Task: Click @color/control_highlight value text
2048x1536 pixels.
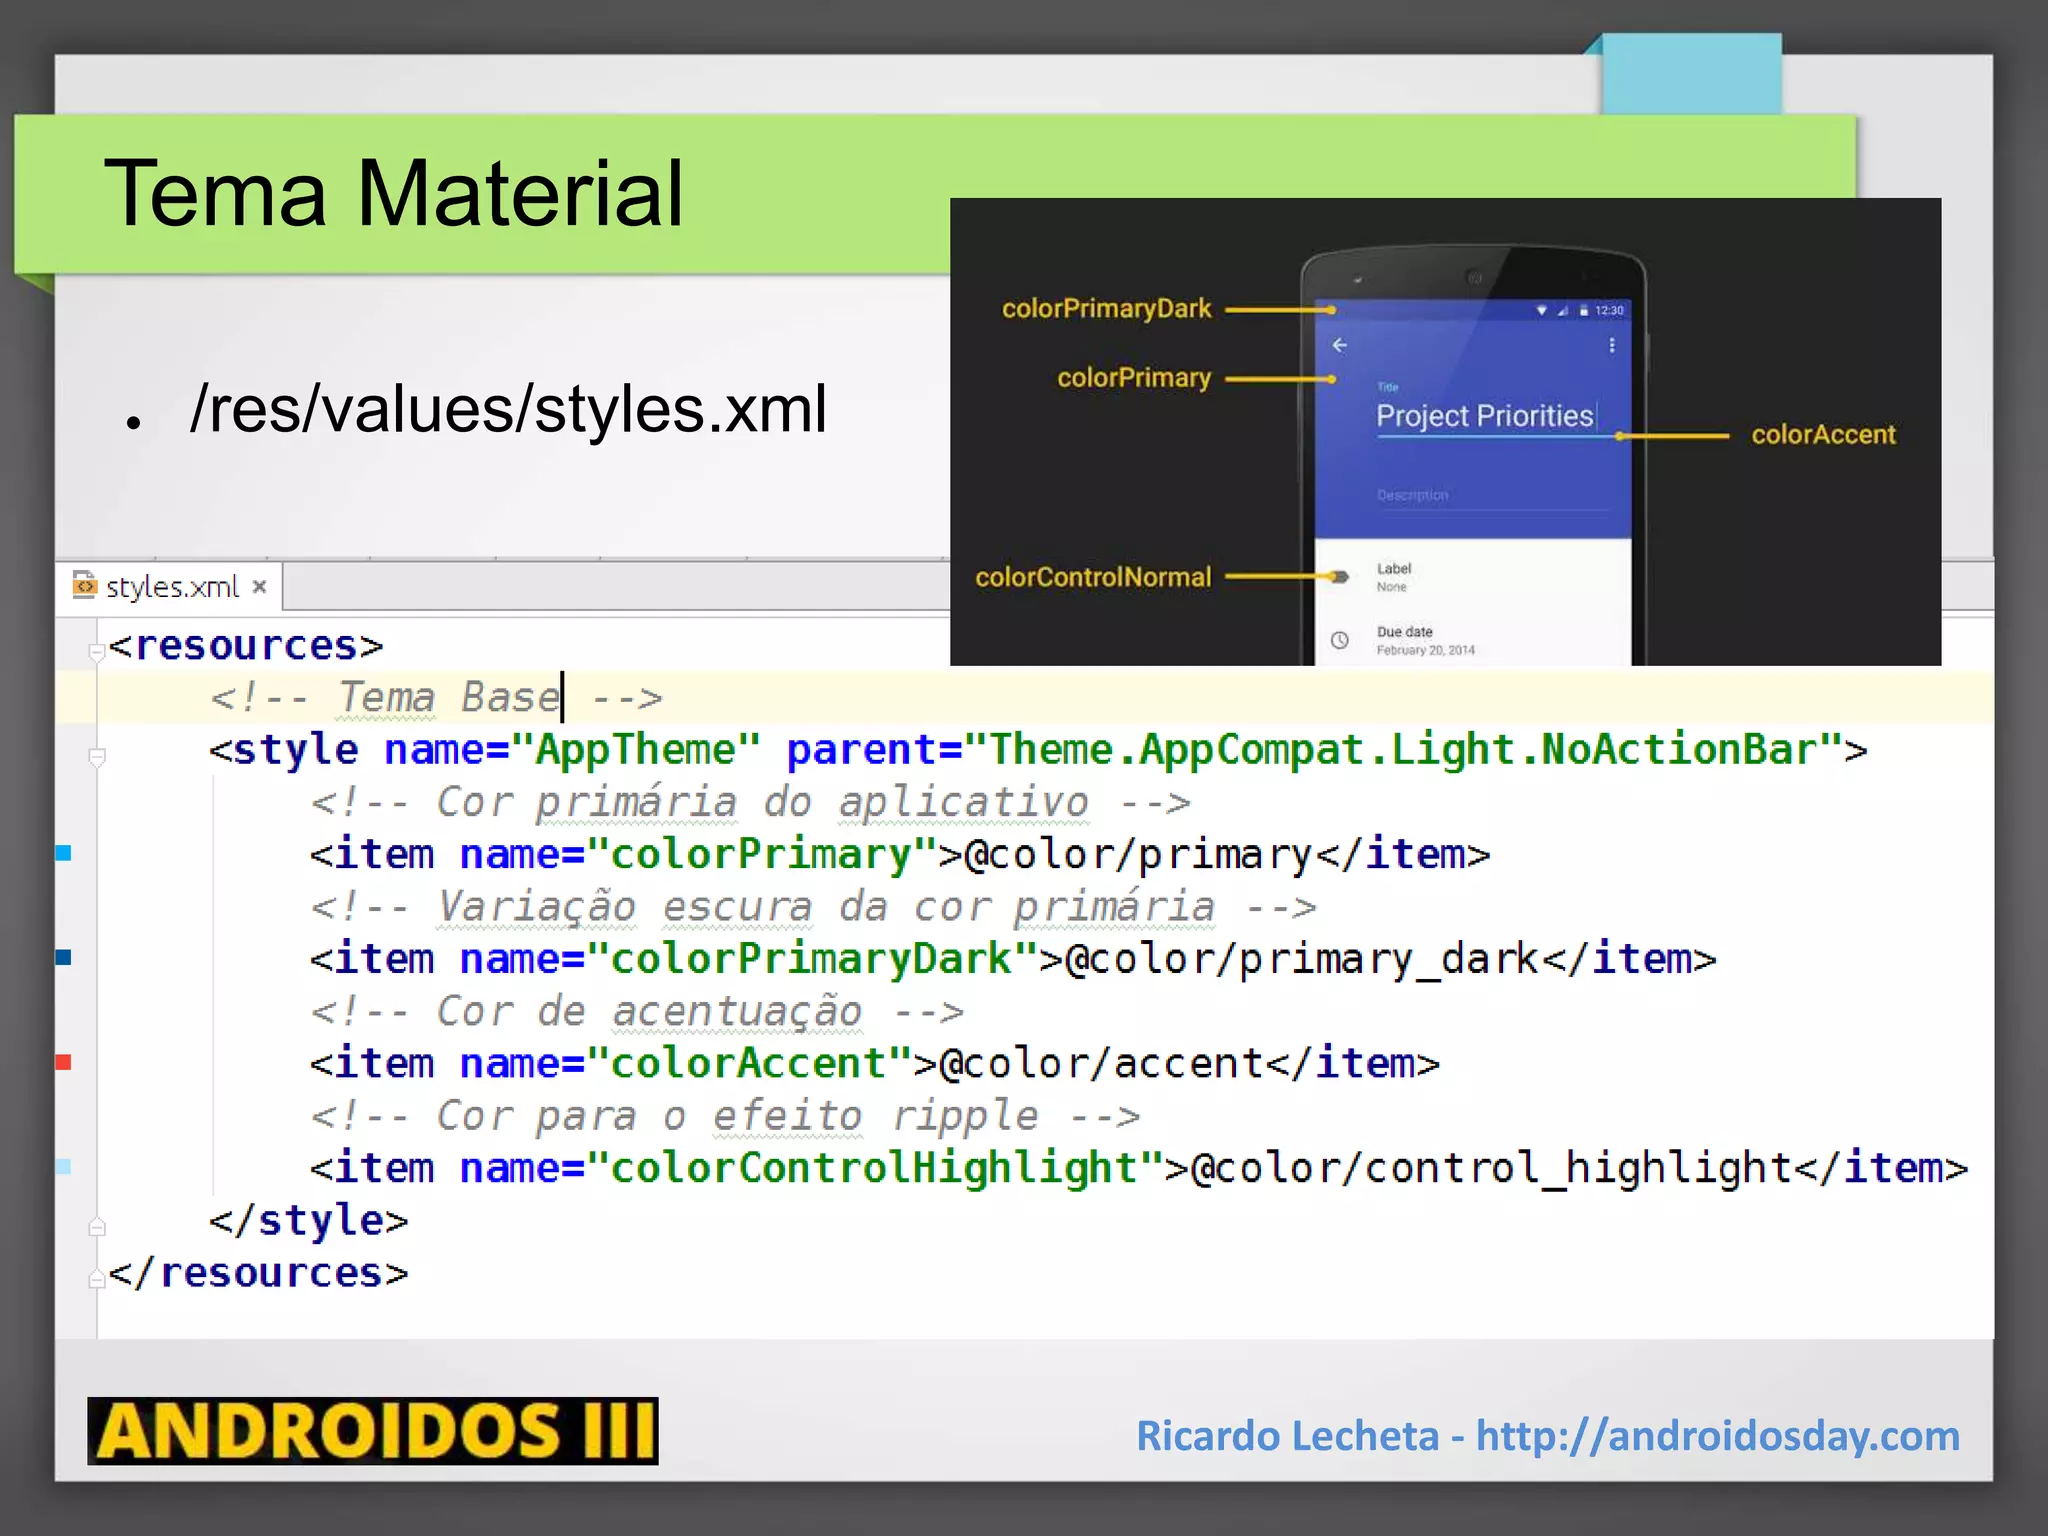Action: (1490, 1168)
